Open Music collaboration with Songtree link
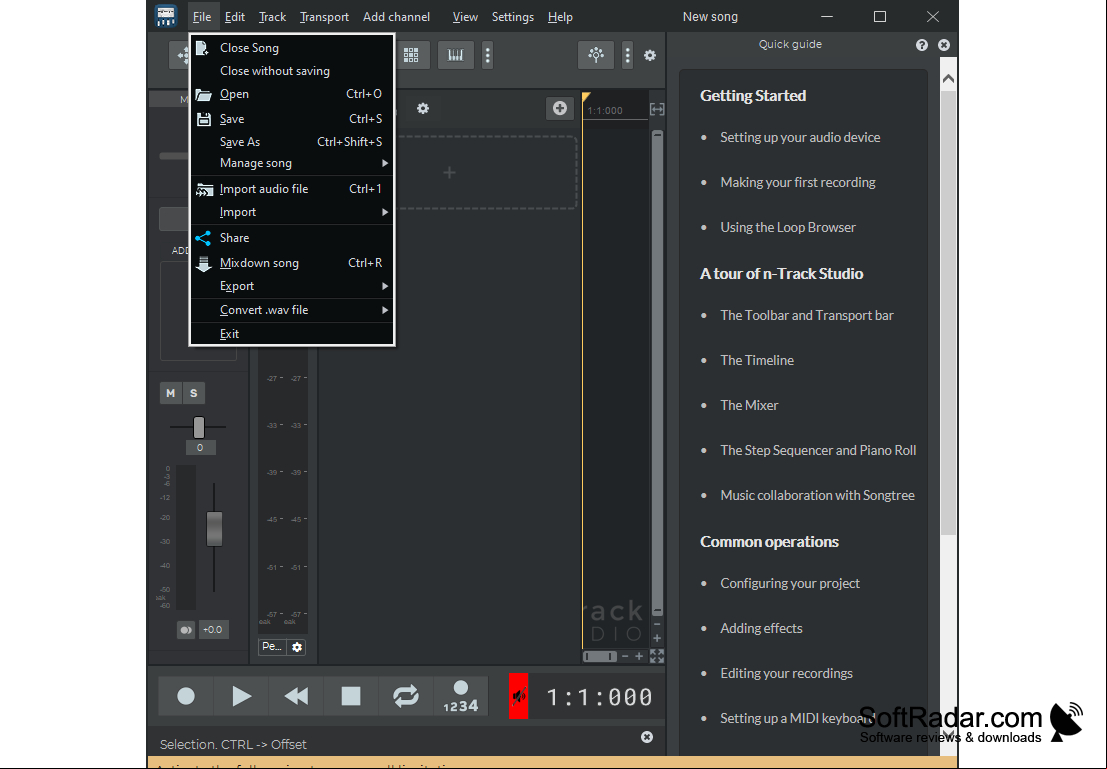 point(818,496)
